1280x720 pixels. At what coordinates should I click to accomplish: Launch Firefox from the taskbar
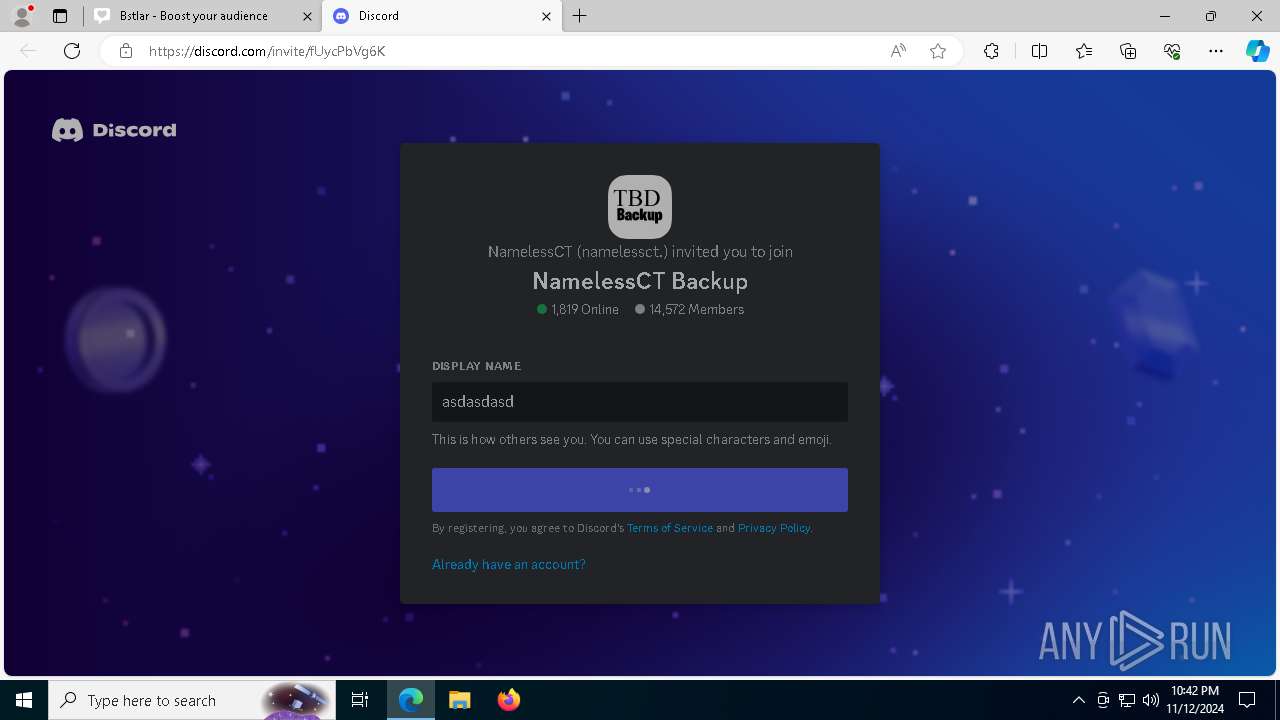coord(508,700)
